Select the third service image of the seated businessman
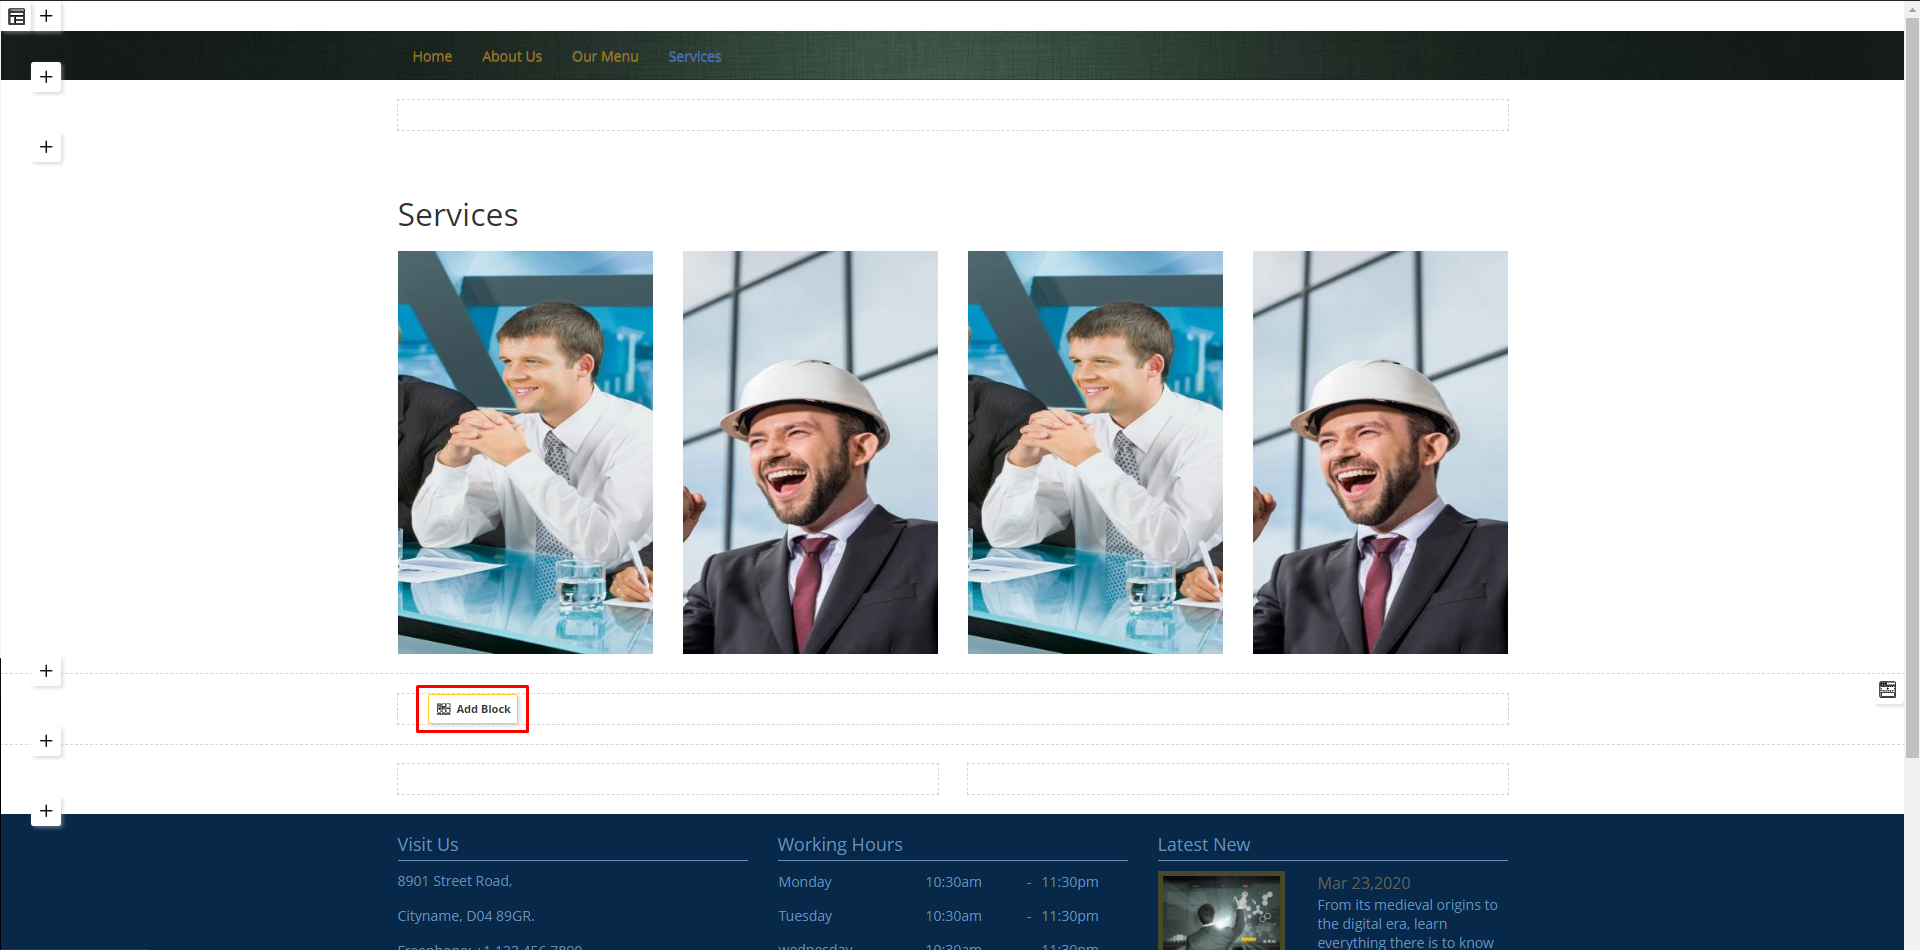The width and height of the screenshot is (1920, 950). click(1095, 452)
